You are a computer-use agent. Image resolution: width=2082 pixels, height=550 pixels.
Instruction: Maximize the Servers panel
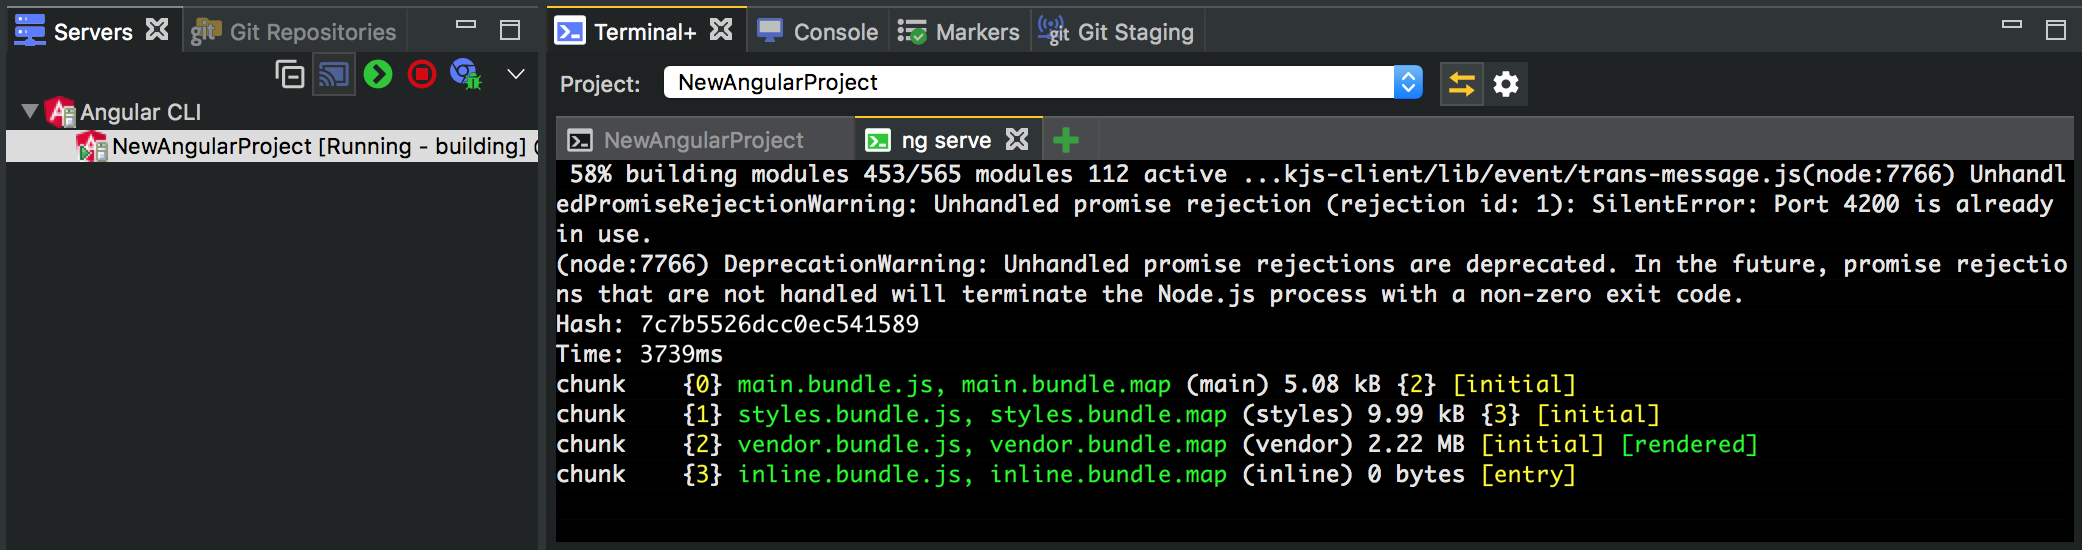click(510, 30)
